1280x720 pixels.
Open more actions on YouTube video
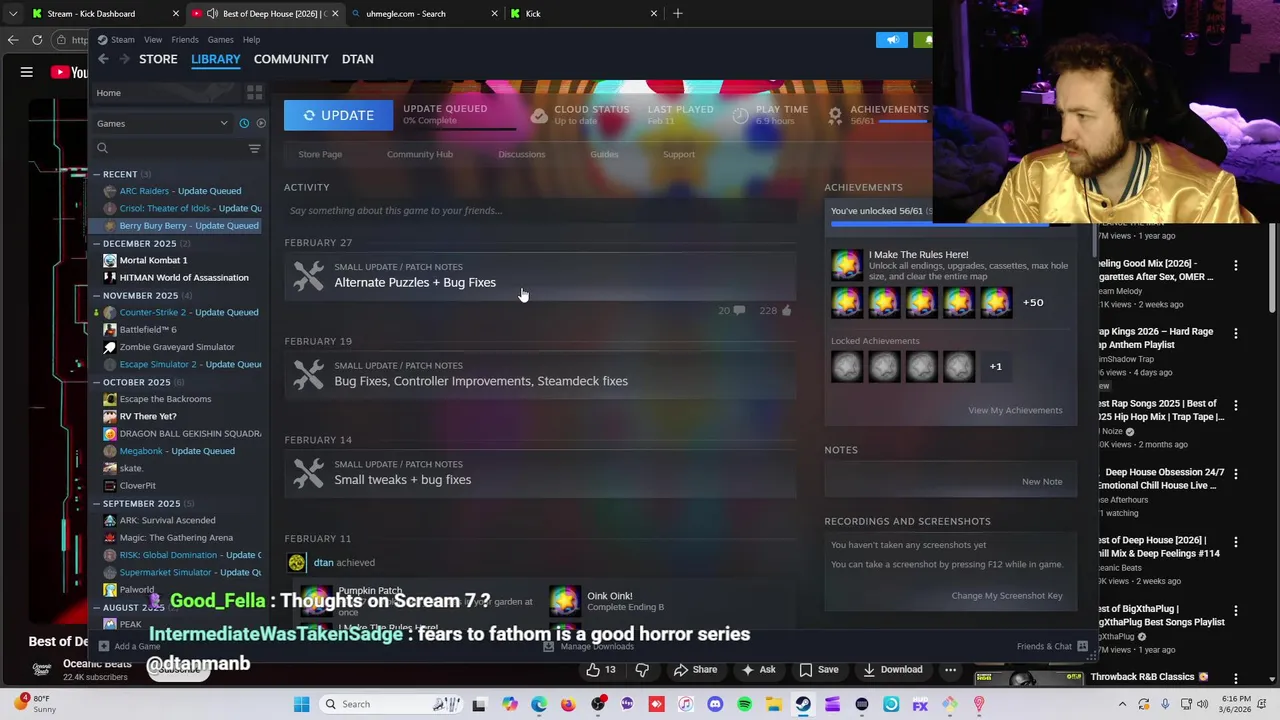[x=950, y=670]
